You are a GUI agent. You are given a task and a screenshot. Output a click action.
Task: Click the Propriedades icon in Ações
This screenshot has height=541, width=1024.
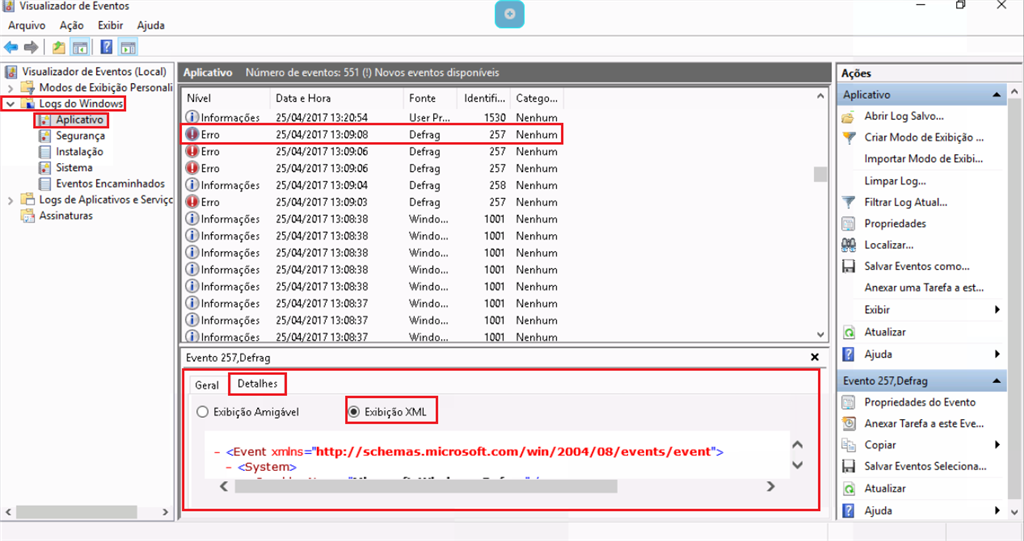point(848,224)
